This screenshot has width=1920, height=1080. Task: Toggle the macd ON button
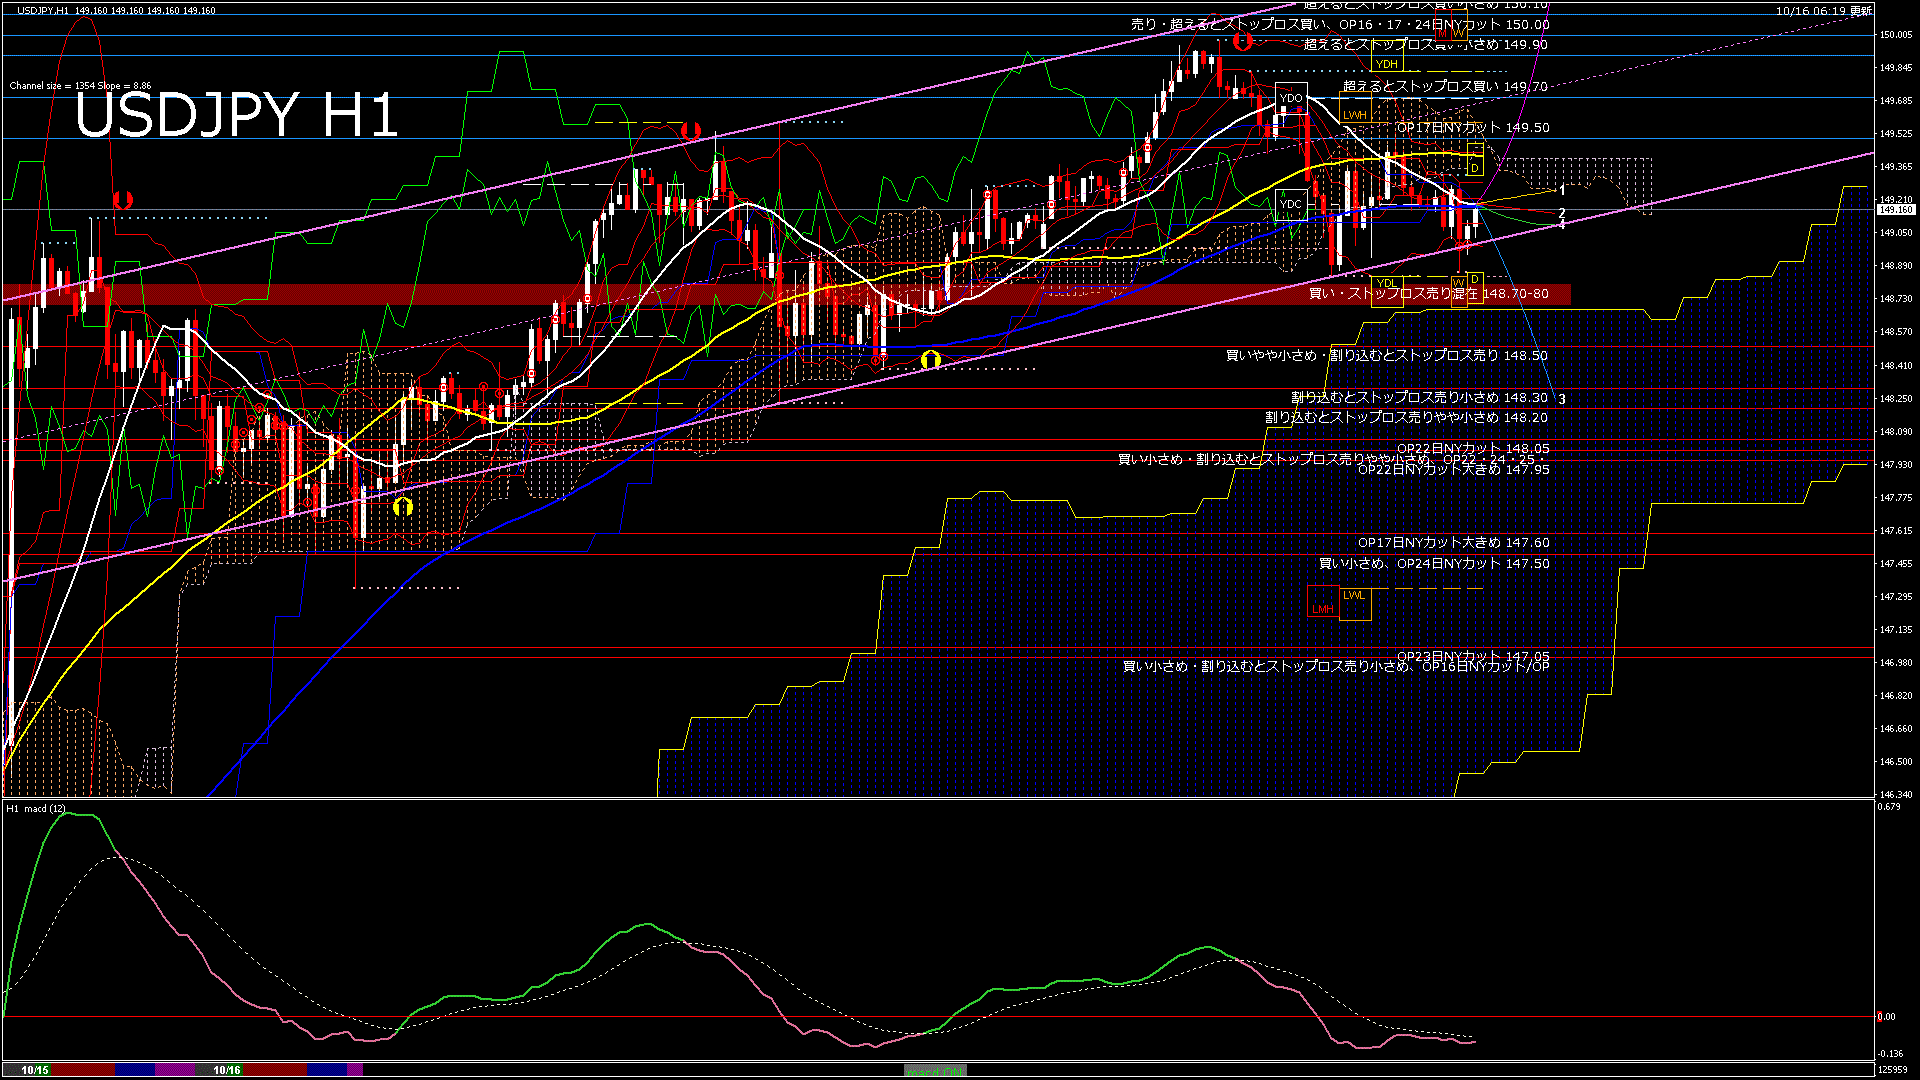pyautogui.click(x=935, y=1071)
